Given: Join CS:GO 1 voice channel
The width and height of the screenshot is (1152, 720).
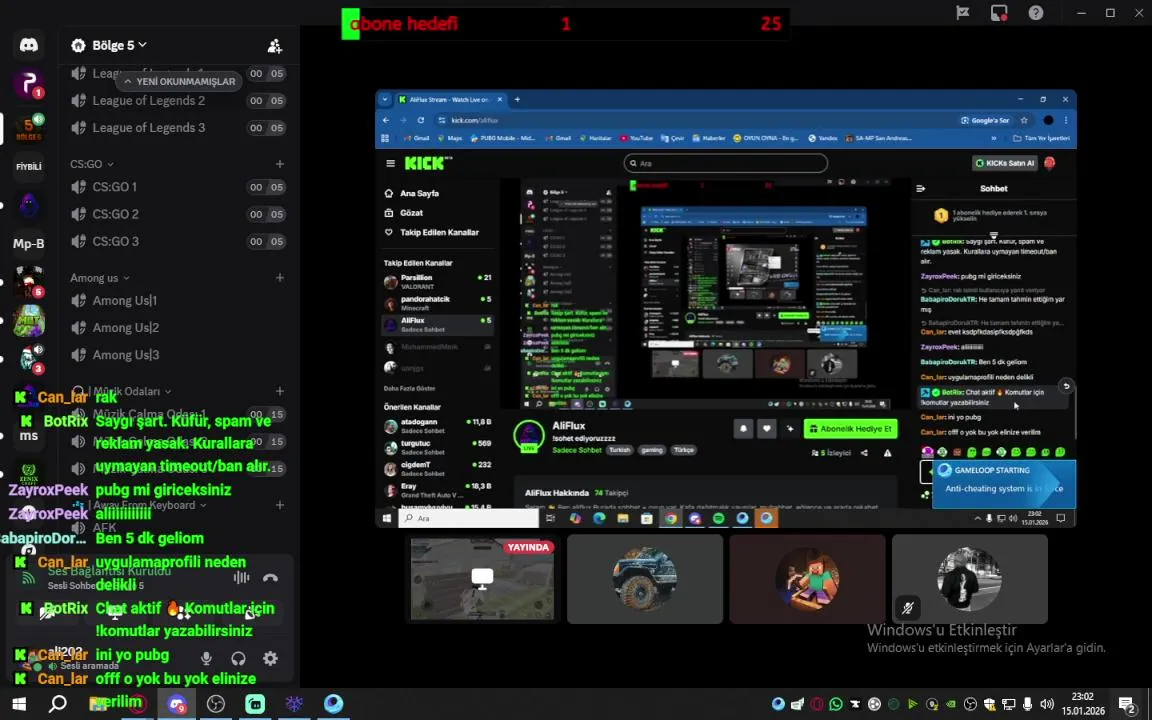Looking at the screenshot, I should tap(178, 187).
